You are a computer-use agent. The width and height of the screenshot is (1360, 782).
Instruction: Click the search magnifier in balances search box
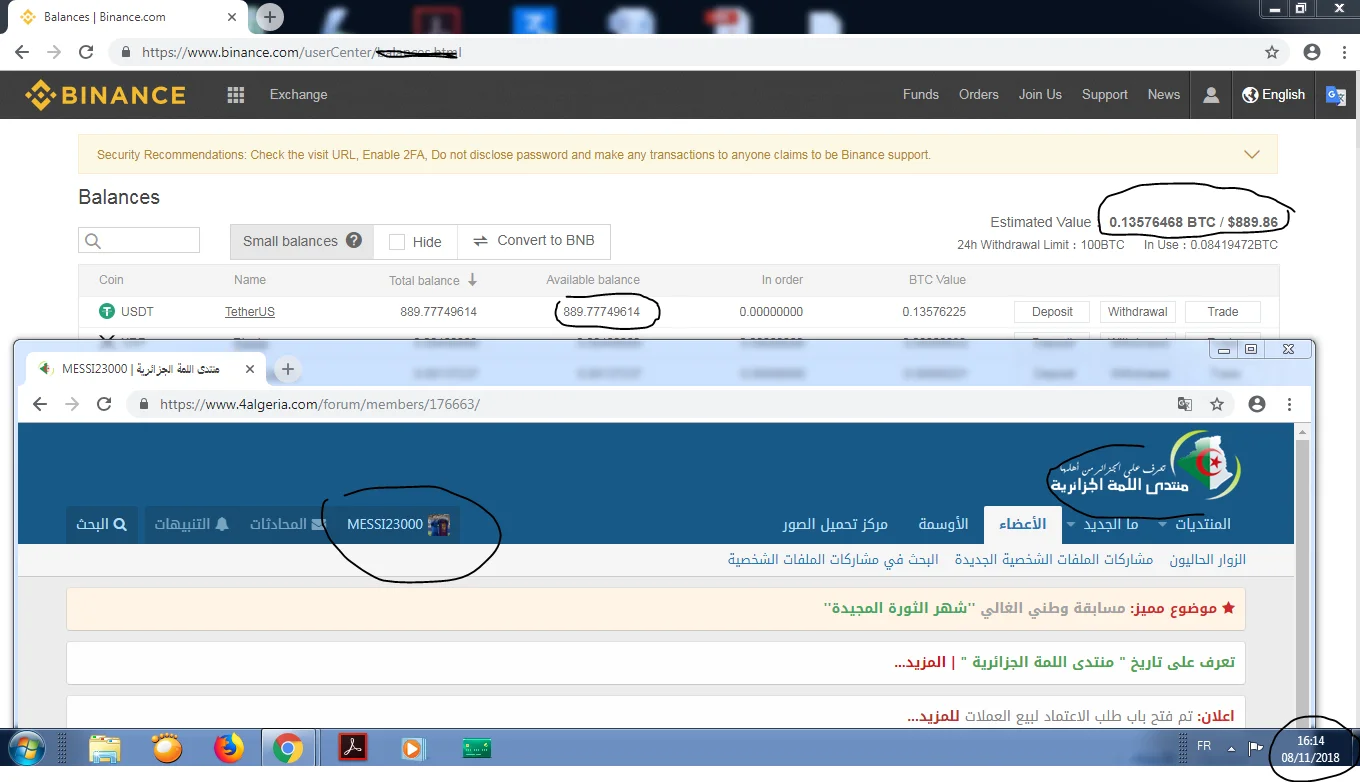93,241
